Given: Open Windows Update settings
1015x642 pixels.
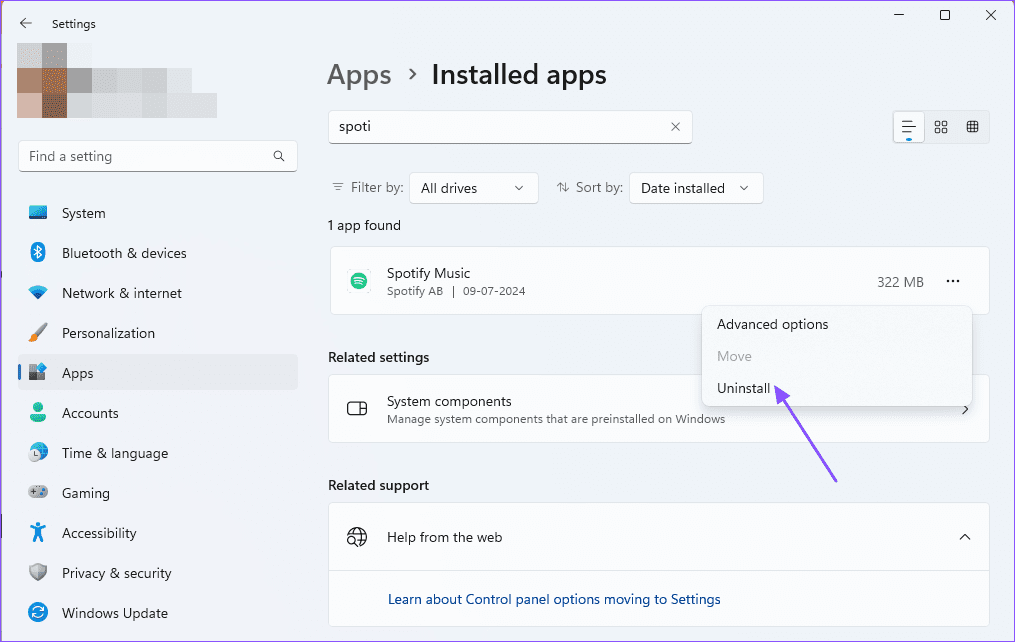Looking at the screenshot, I should pos(158,613).
